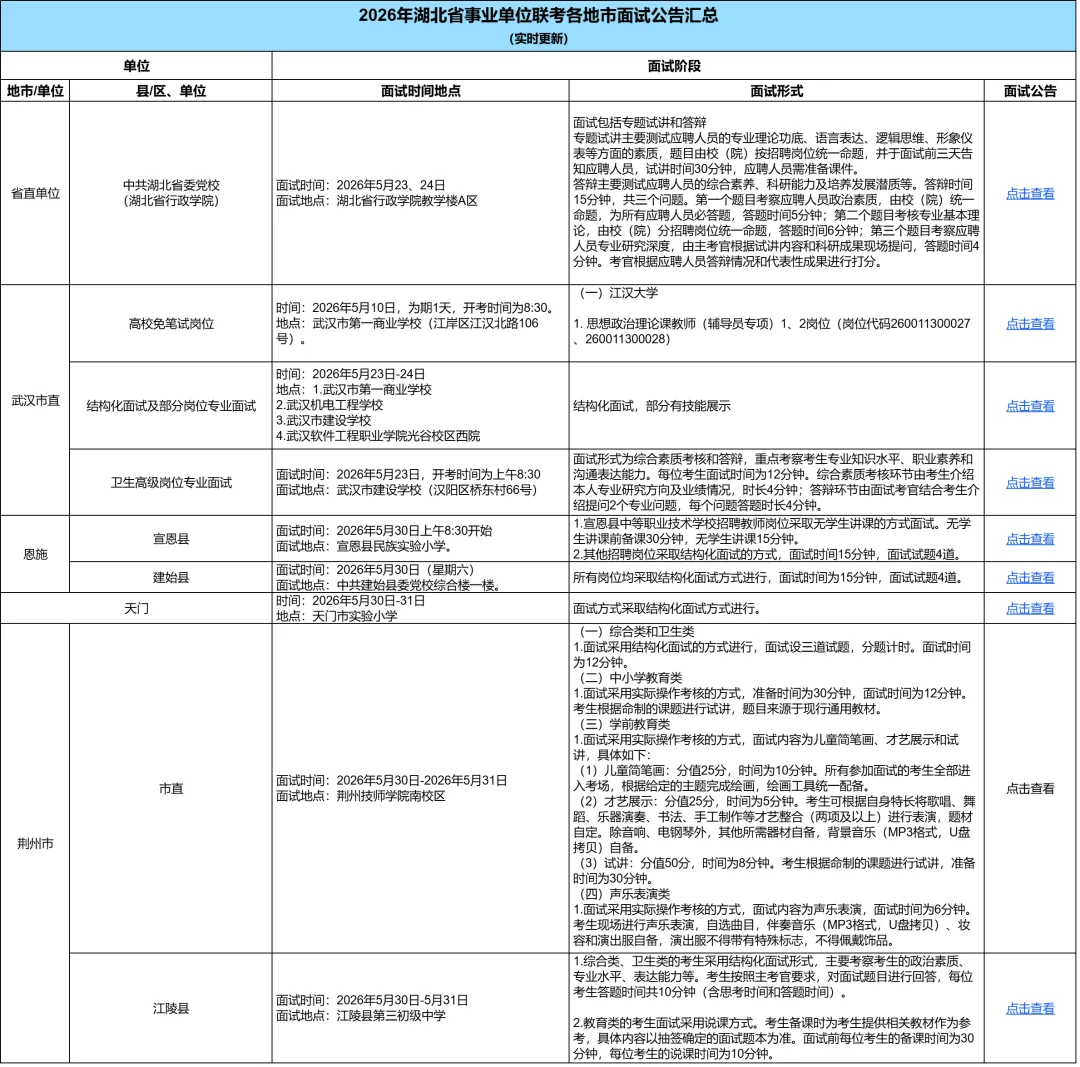Click the 卫生高级岗位专业面试 cell
The width and height of the screenshot is (1080, 1067).
tap(171, 482)
